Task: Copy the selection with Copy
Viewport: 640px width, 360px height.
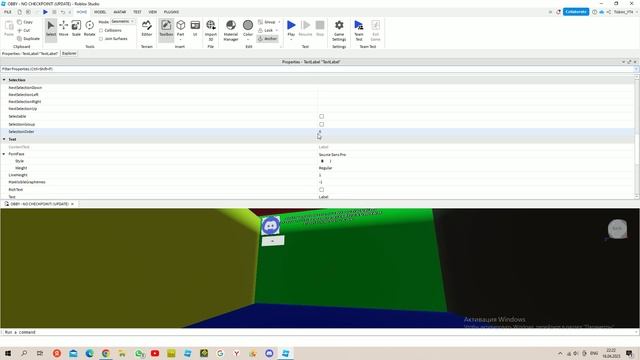Action: [x=25, y=22]
